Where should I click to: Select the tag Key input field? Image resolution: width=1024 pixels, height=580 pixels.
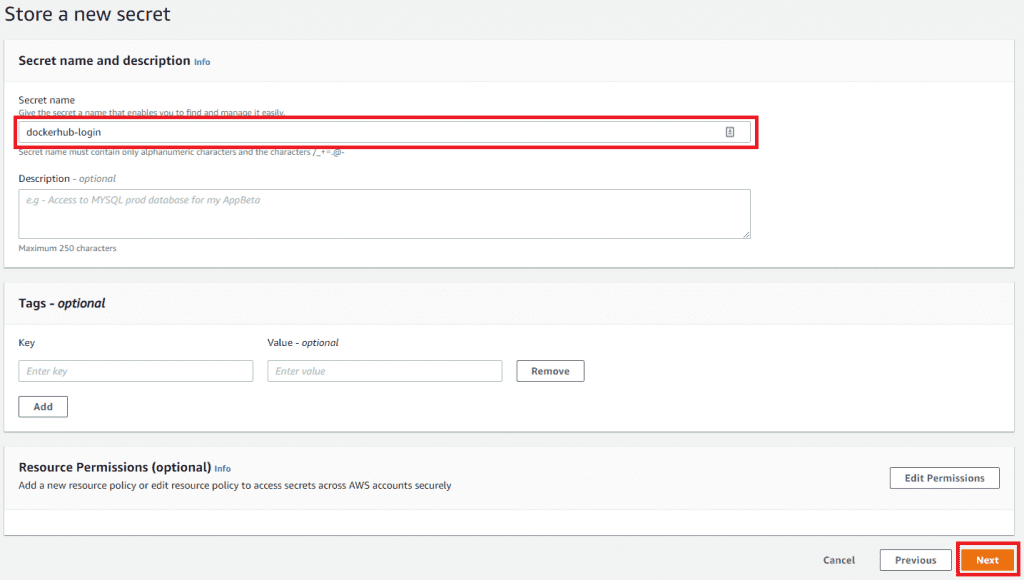tap(136, 371)
